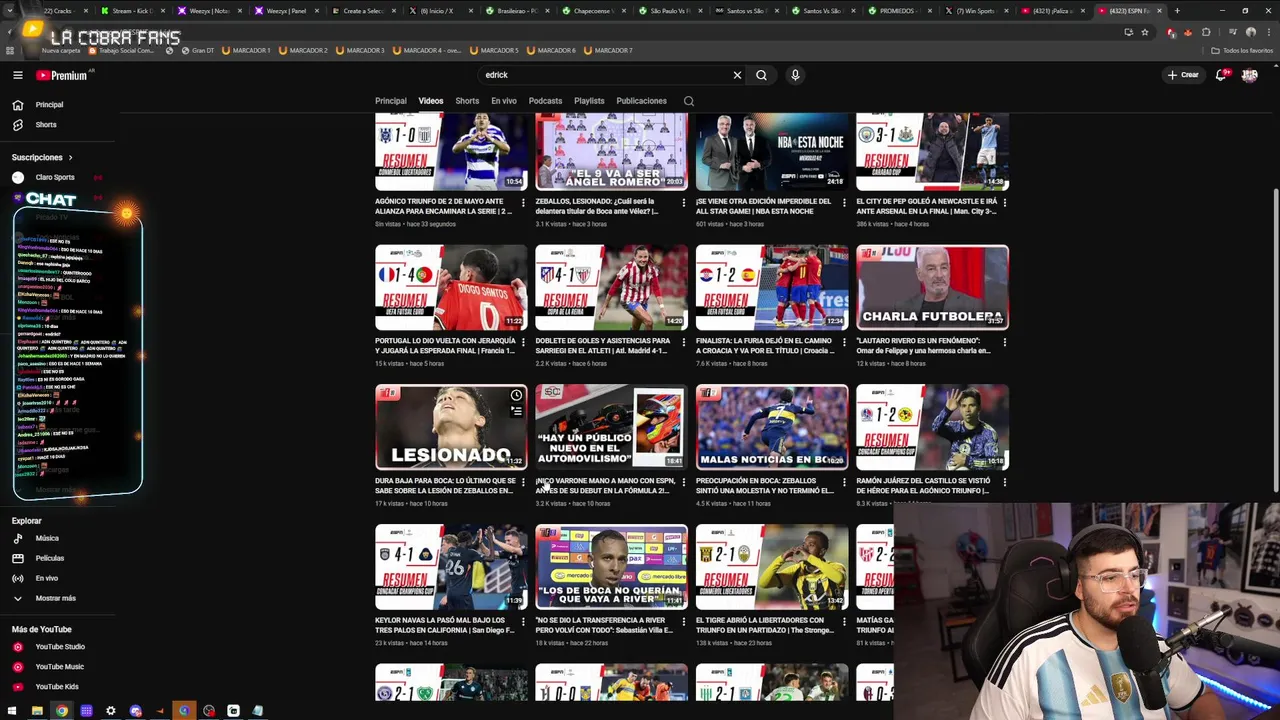The image size is (1280, 720).
Task: Bookmark this page with the star icon
Action: [1145, 32]
